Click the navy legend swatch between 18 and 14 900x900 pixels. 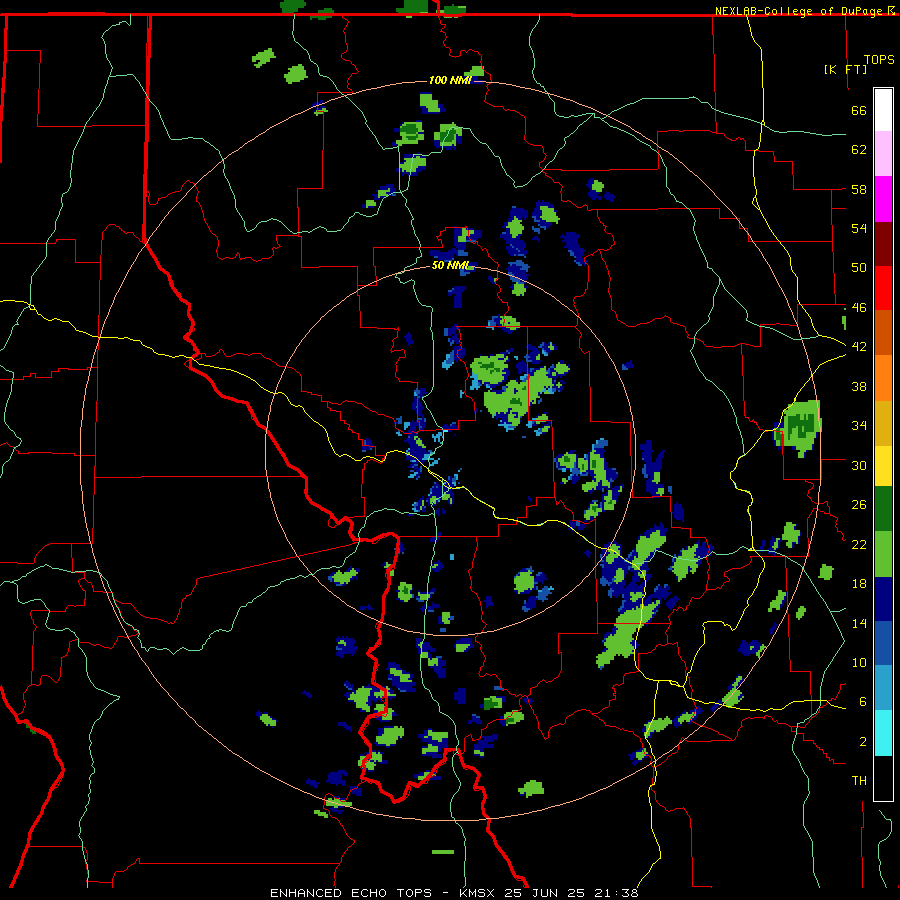pyautogui.click(x=883, y=599)
